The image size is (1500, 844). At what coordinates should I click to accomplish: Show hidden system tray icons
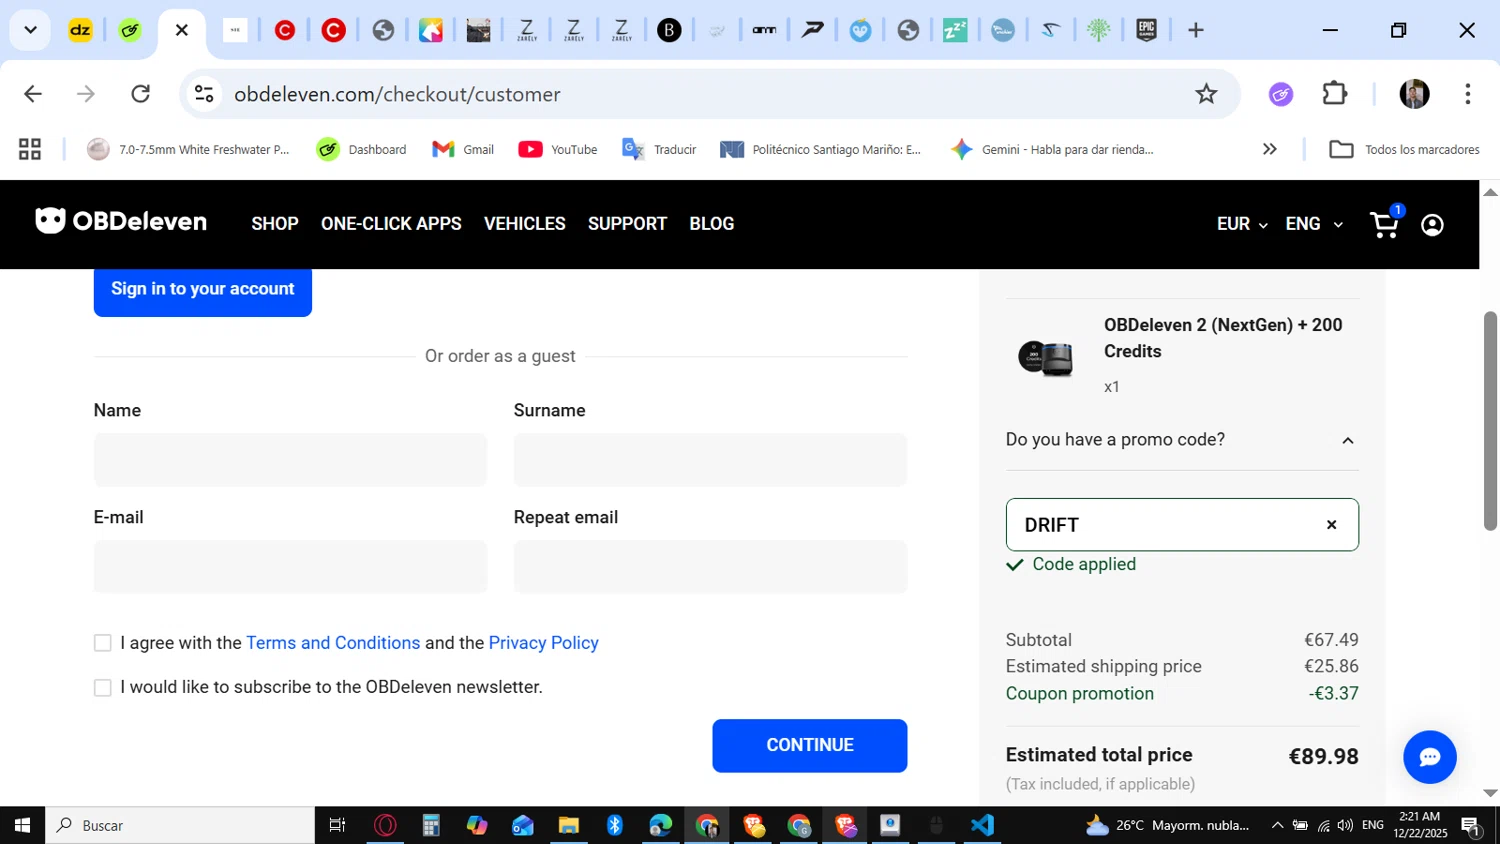pyautogui.click(x=1277, y=825)
